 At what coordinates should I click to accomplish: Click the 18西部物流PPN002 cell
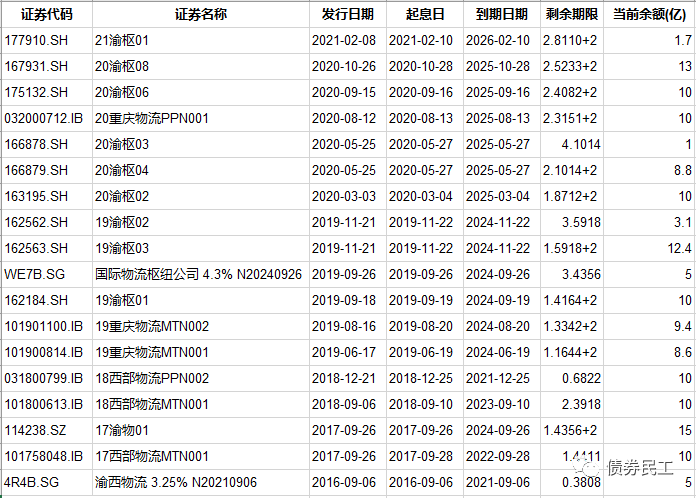(x=151, y=378)
